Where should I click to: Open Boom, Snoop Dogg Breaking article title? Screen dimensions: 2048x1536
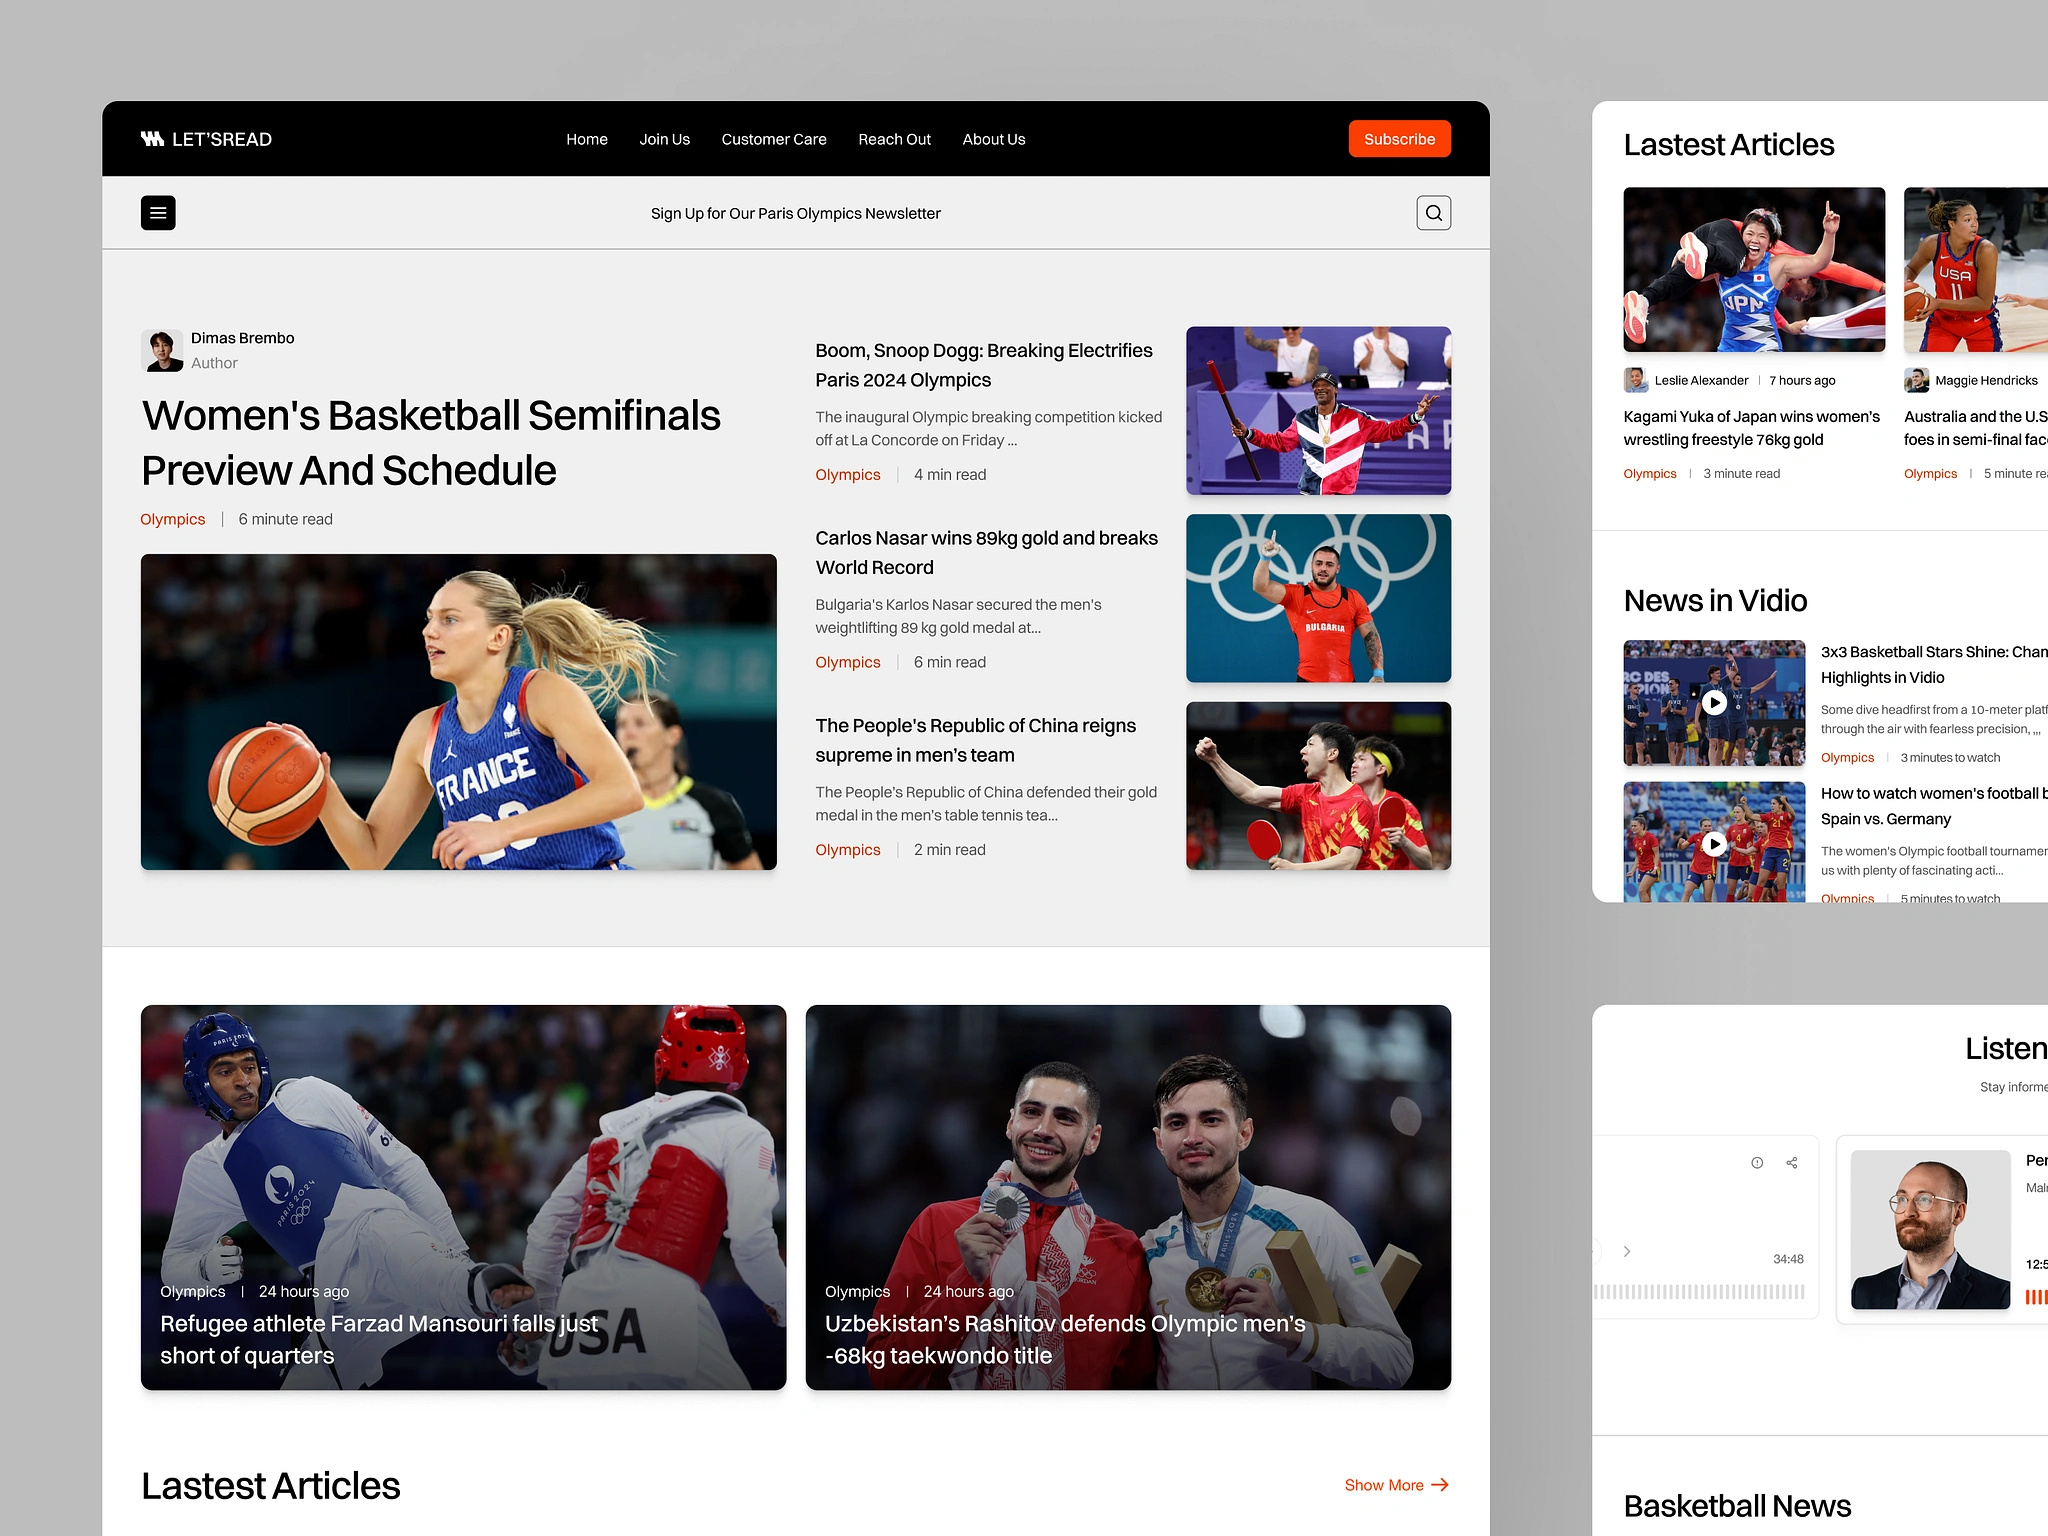[984, 365]
